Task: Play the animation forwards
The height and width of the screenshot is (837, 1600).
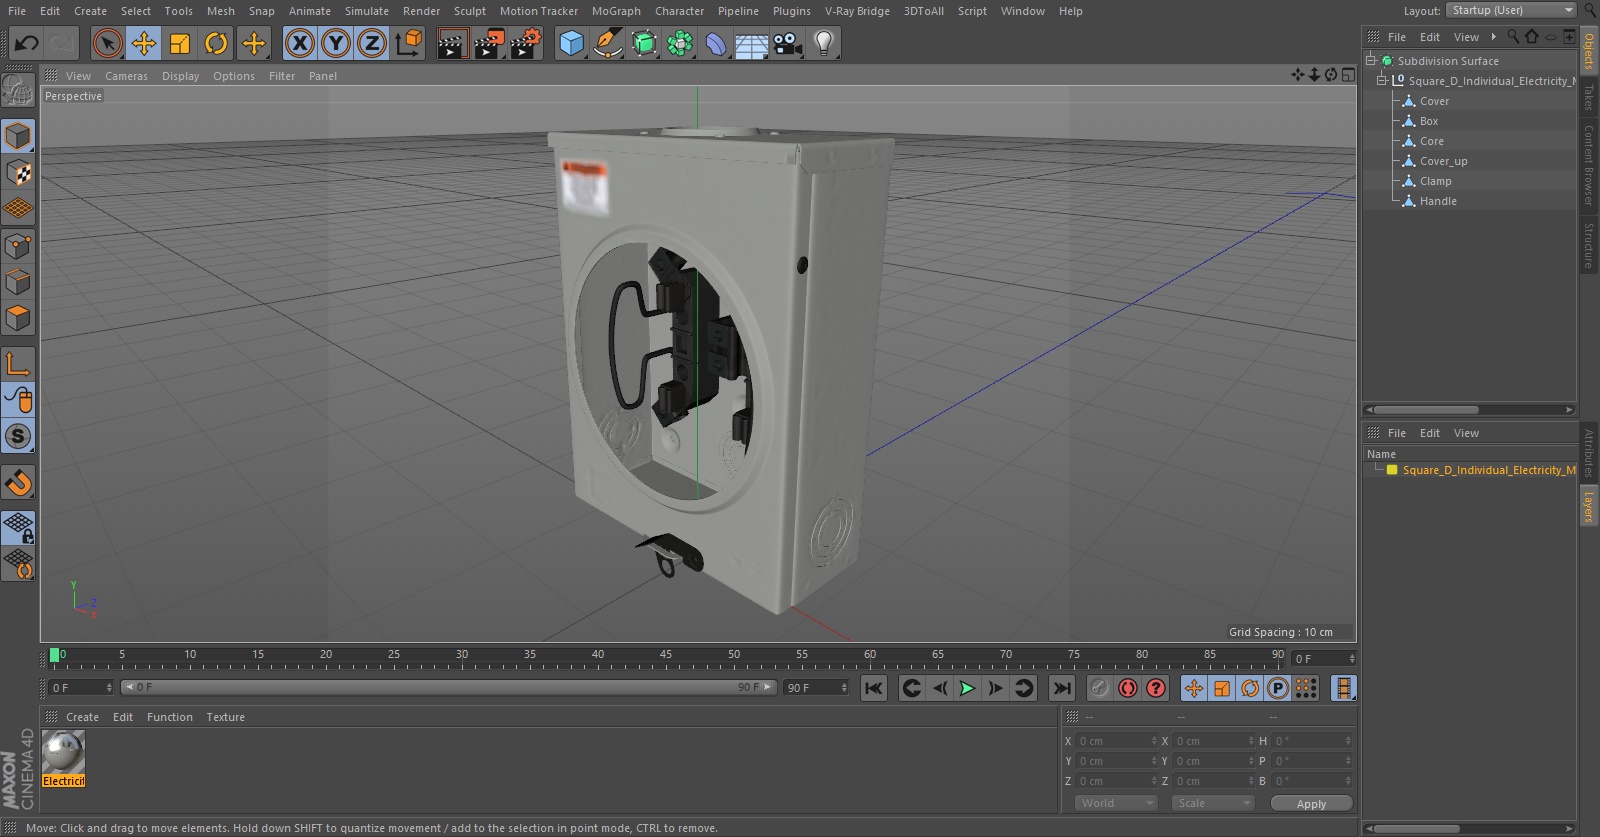Action: [x=967, y=688]
